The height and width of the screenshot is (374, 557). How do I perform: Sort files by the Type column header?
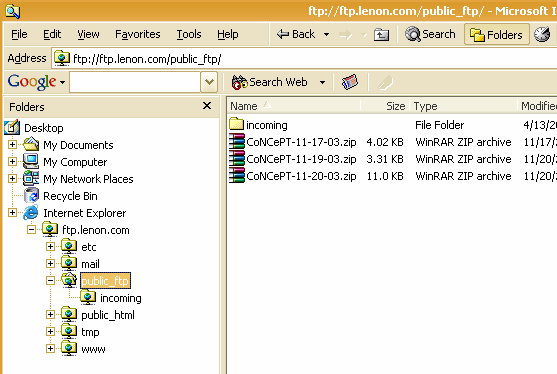464,106
